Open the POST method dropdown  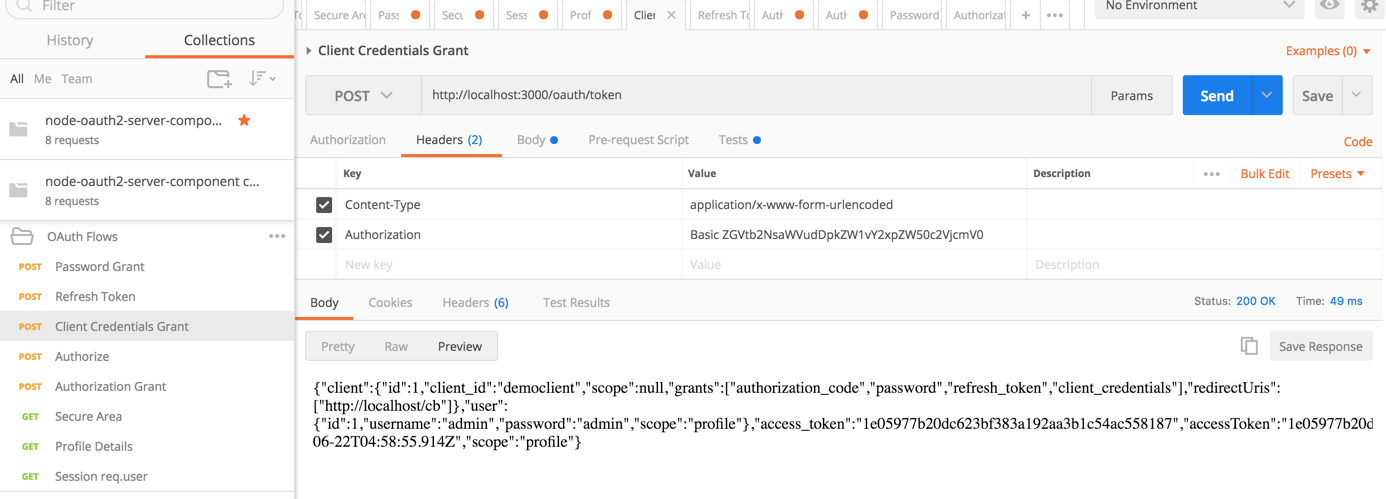click(x=363, y=96)
